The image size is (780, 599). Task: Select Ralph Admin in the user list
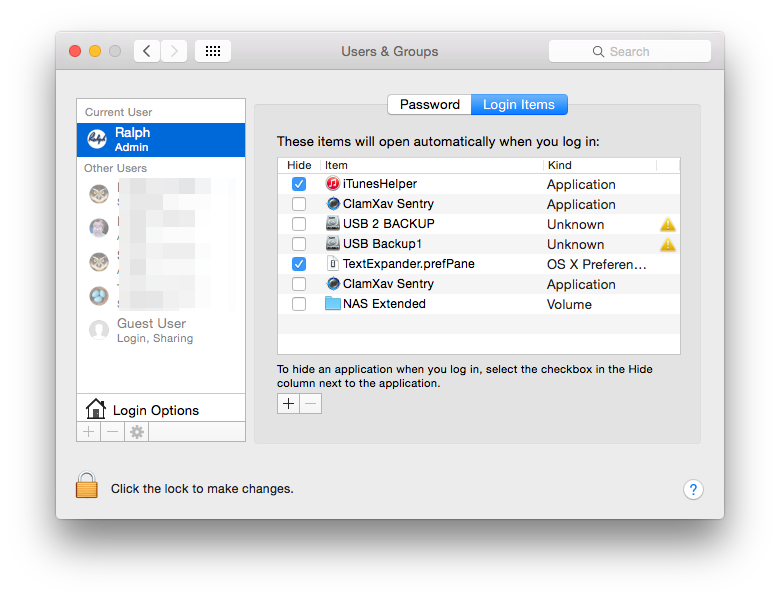click(161, 140)
